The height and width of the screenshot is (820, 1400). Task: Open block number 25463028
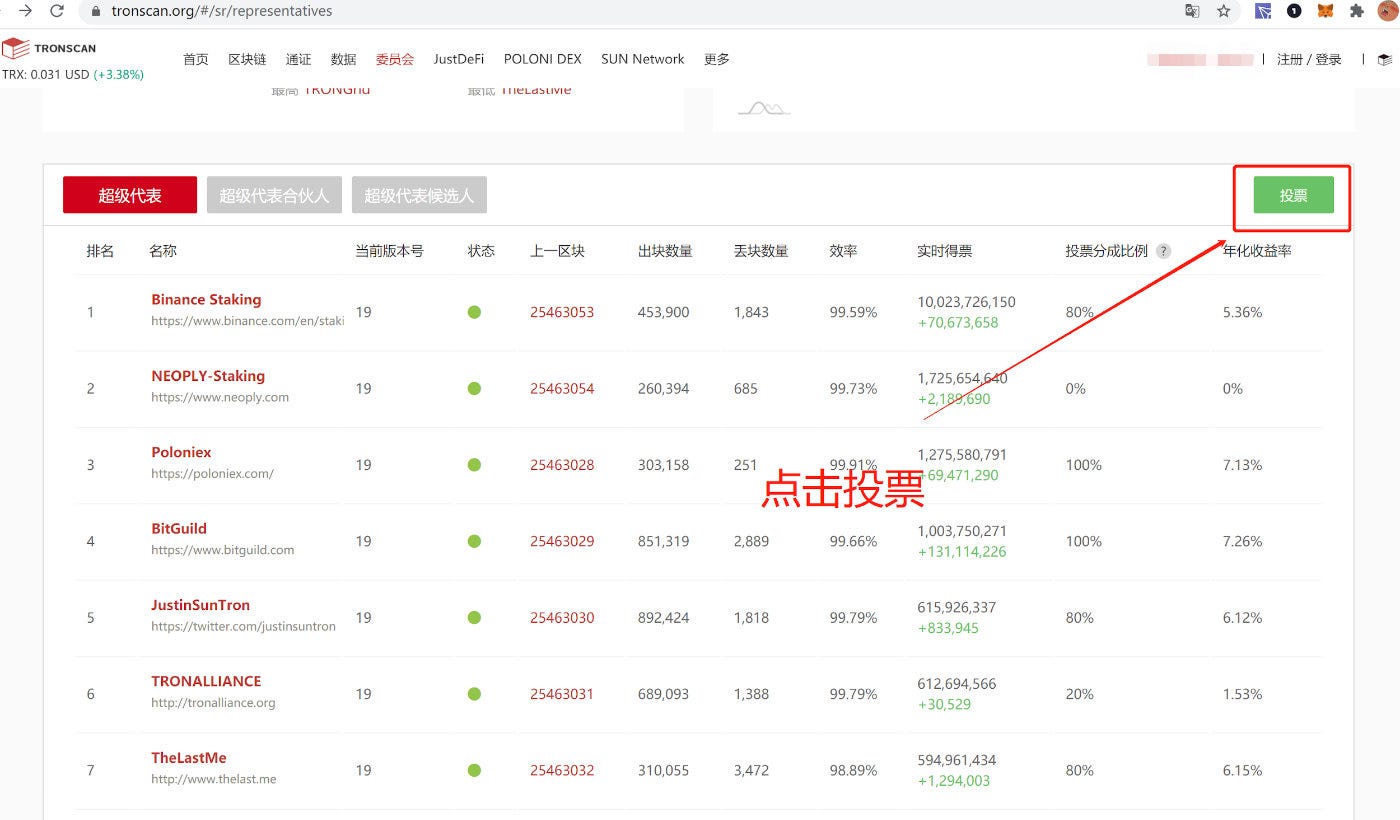[x=562, y=465]
